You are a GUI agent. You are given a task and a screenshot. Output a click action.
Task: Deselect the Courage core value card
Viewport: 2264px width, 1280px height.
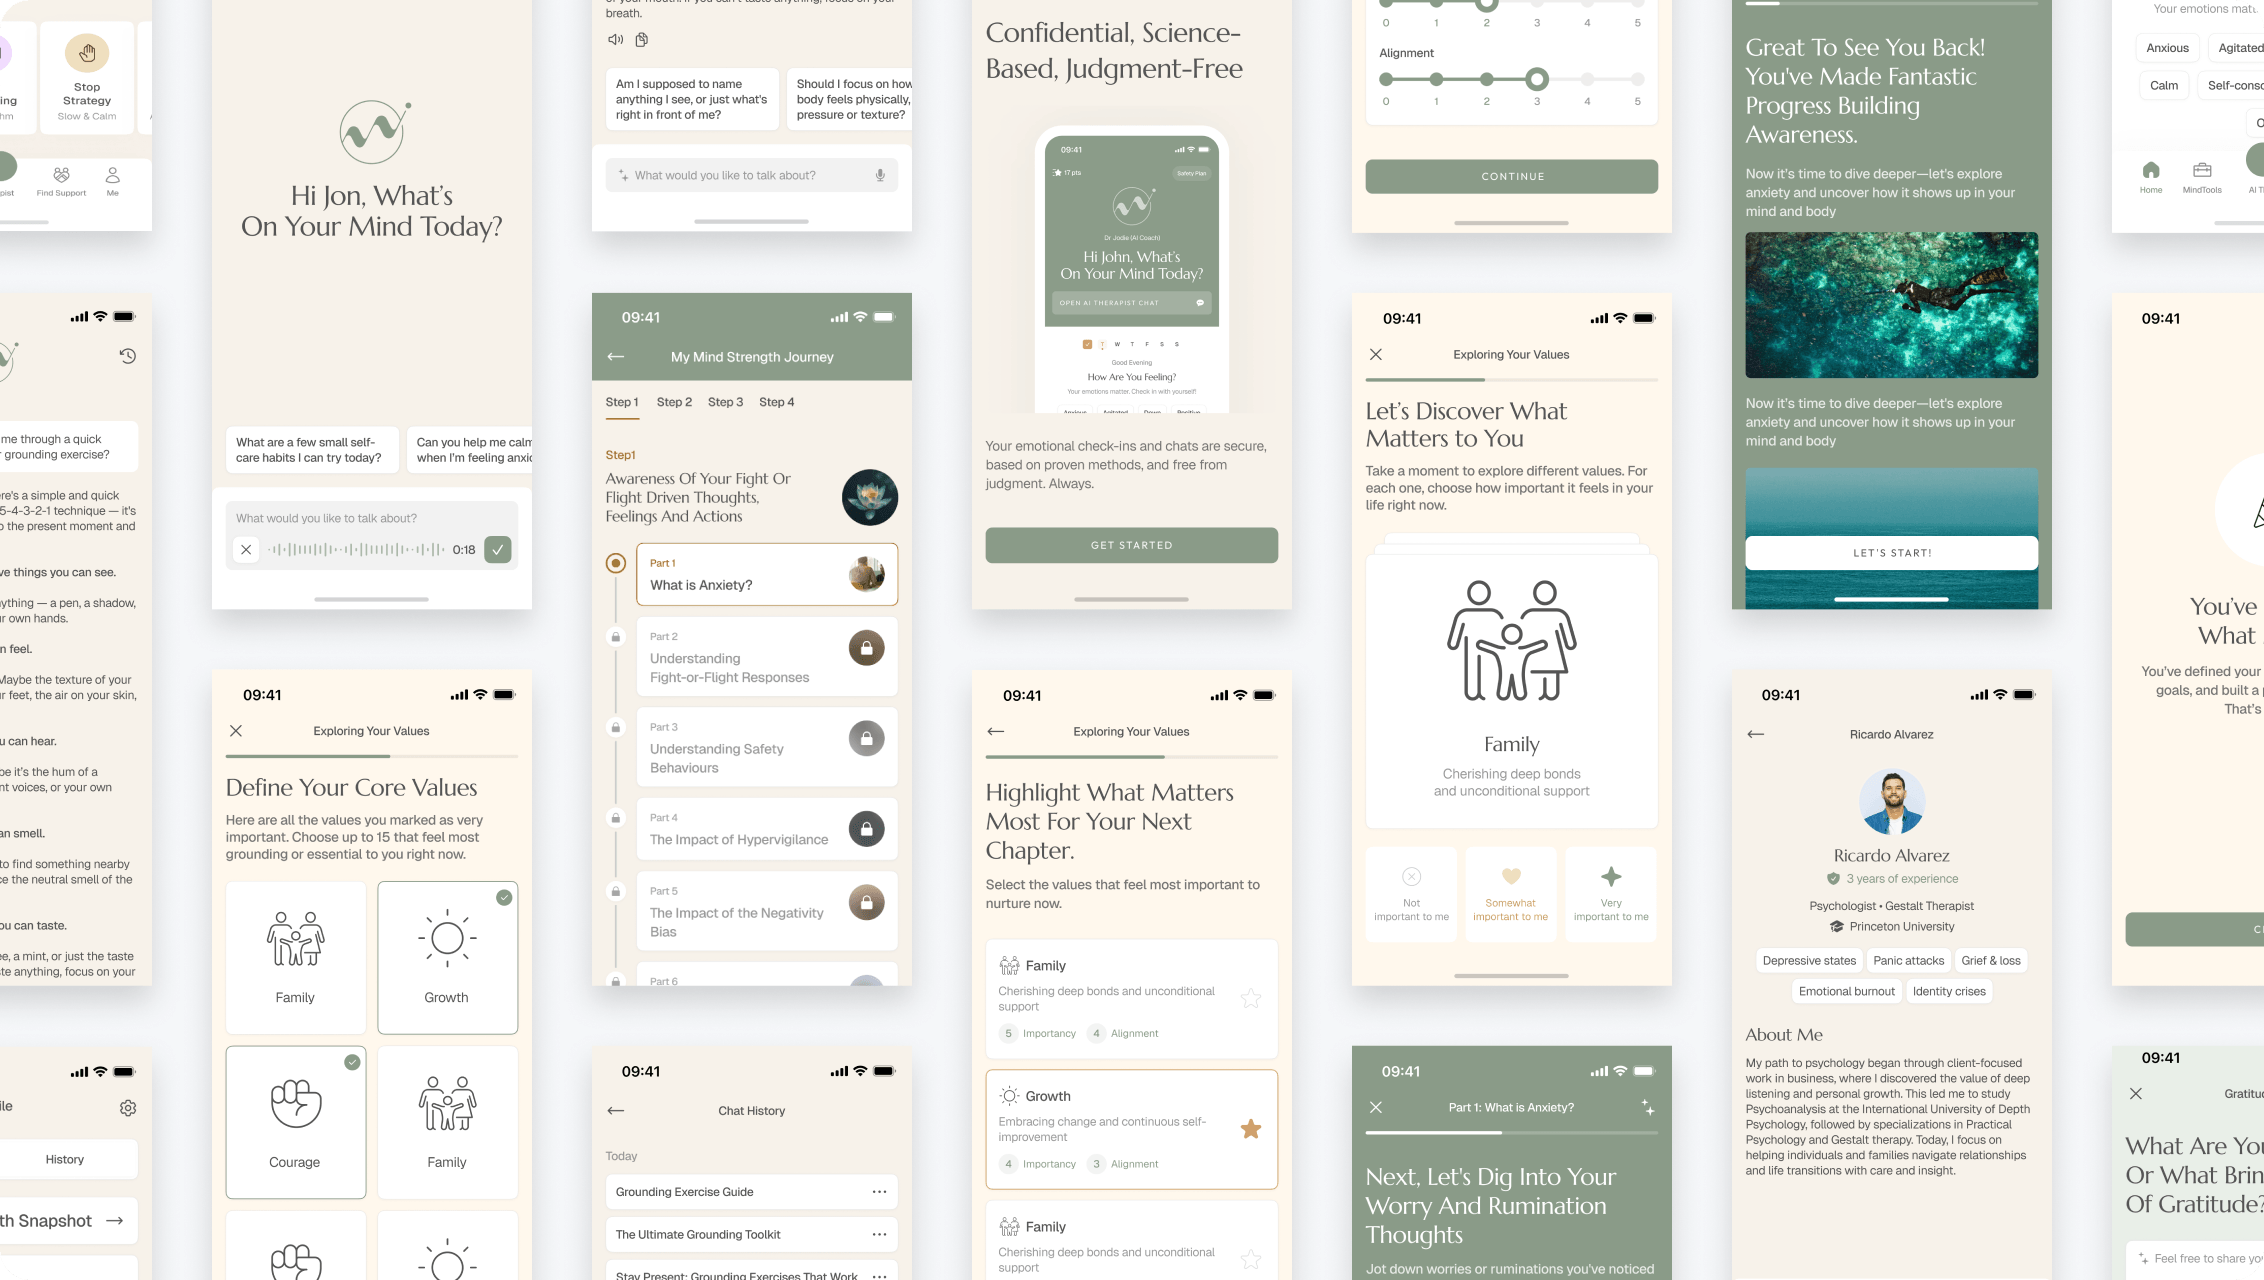296,1122
